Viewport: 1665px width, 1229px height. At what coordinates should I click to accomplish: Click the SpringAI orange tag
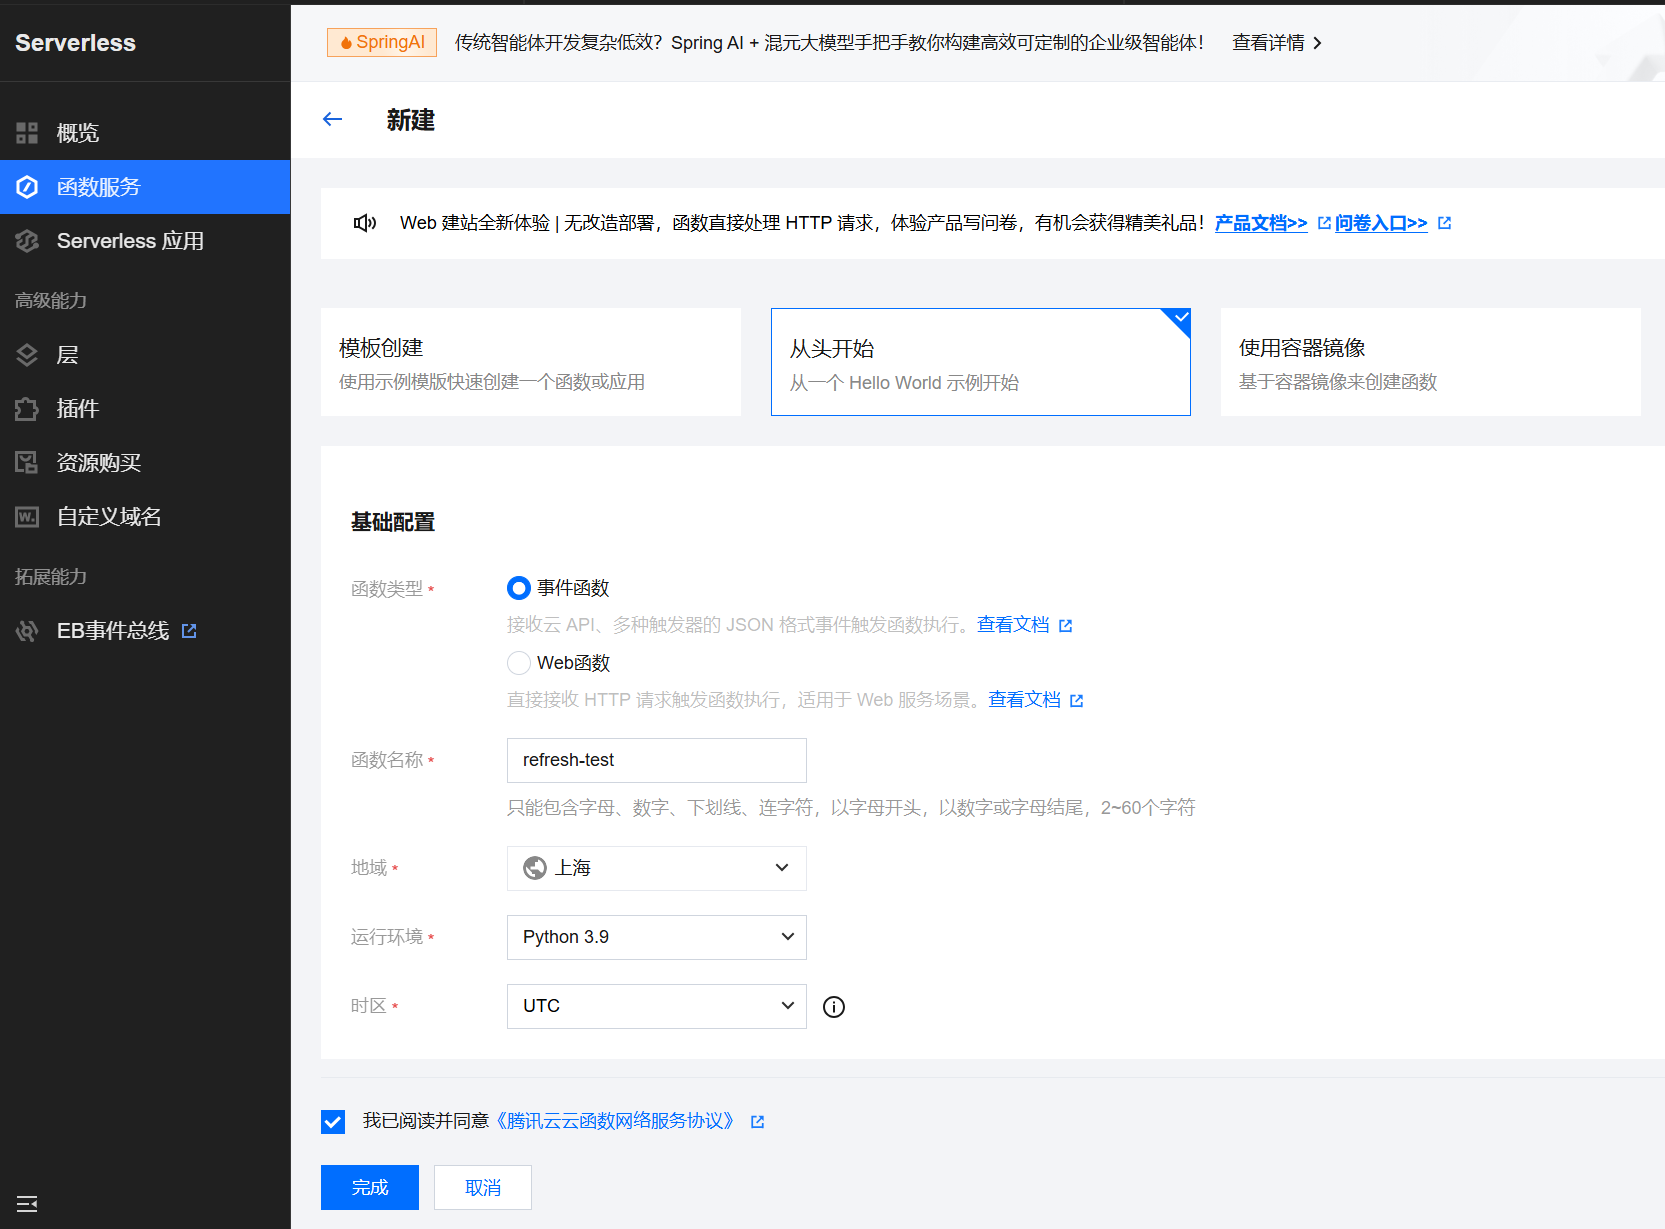pos(382,42)
